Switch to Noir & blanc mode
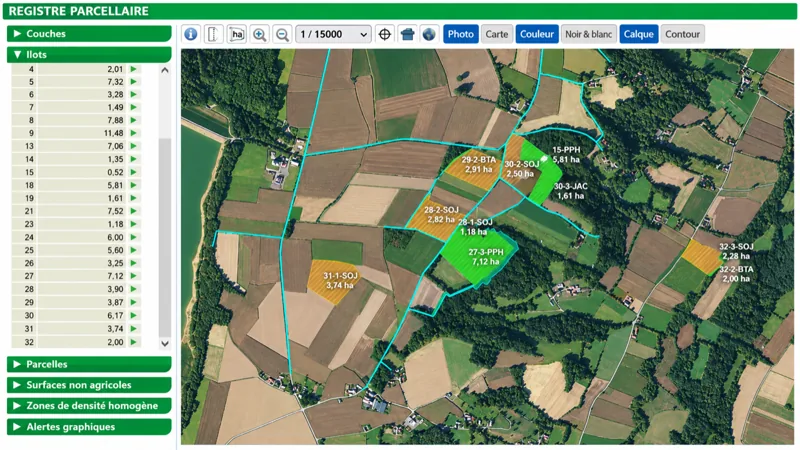The image size is (800, 450). click(589, 34)
